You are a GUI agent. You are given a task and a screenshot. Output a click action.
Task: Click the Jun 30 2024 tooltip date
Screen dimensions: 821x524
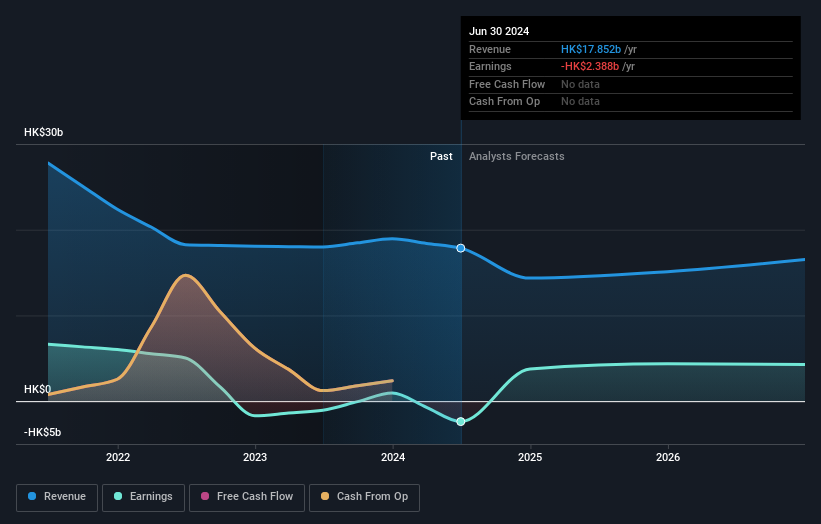499,31
